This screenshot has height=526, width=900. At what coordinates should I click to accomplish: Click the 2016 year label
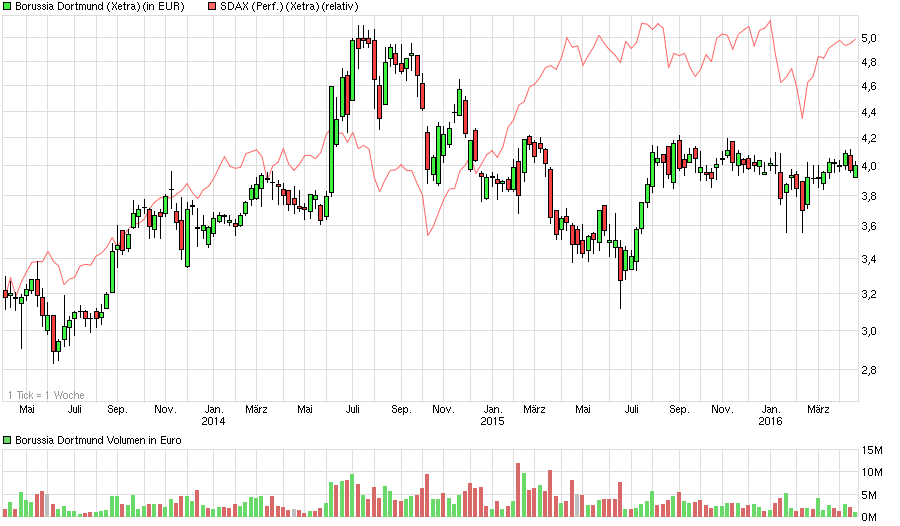tap(770, 421)
